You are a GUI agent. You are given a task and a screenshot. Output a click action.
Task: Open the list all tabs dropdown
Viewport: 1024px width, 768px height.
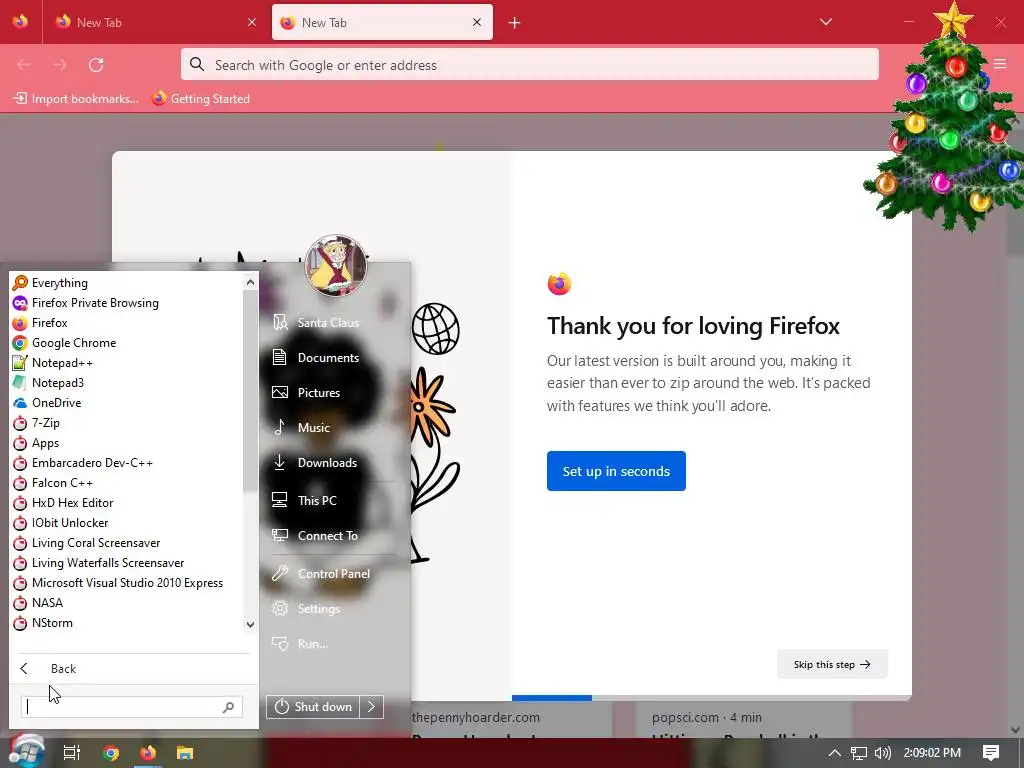coord(825,22)
